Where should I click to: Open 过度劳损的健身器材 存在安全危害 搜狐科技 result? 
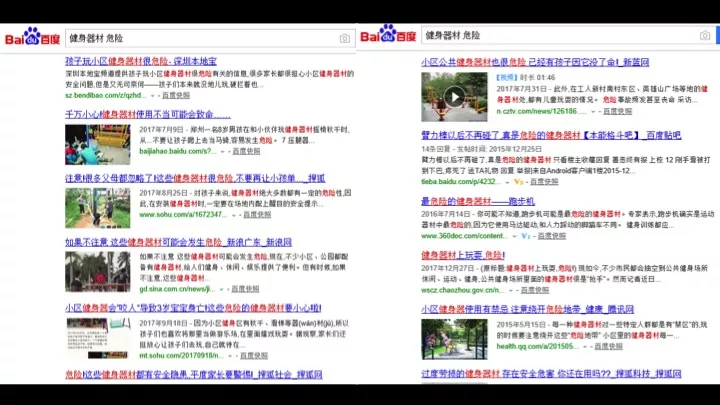point(551,374)
